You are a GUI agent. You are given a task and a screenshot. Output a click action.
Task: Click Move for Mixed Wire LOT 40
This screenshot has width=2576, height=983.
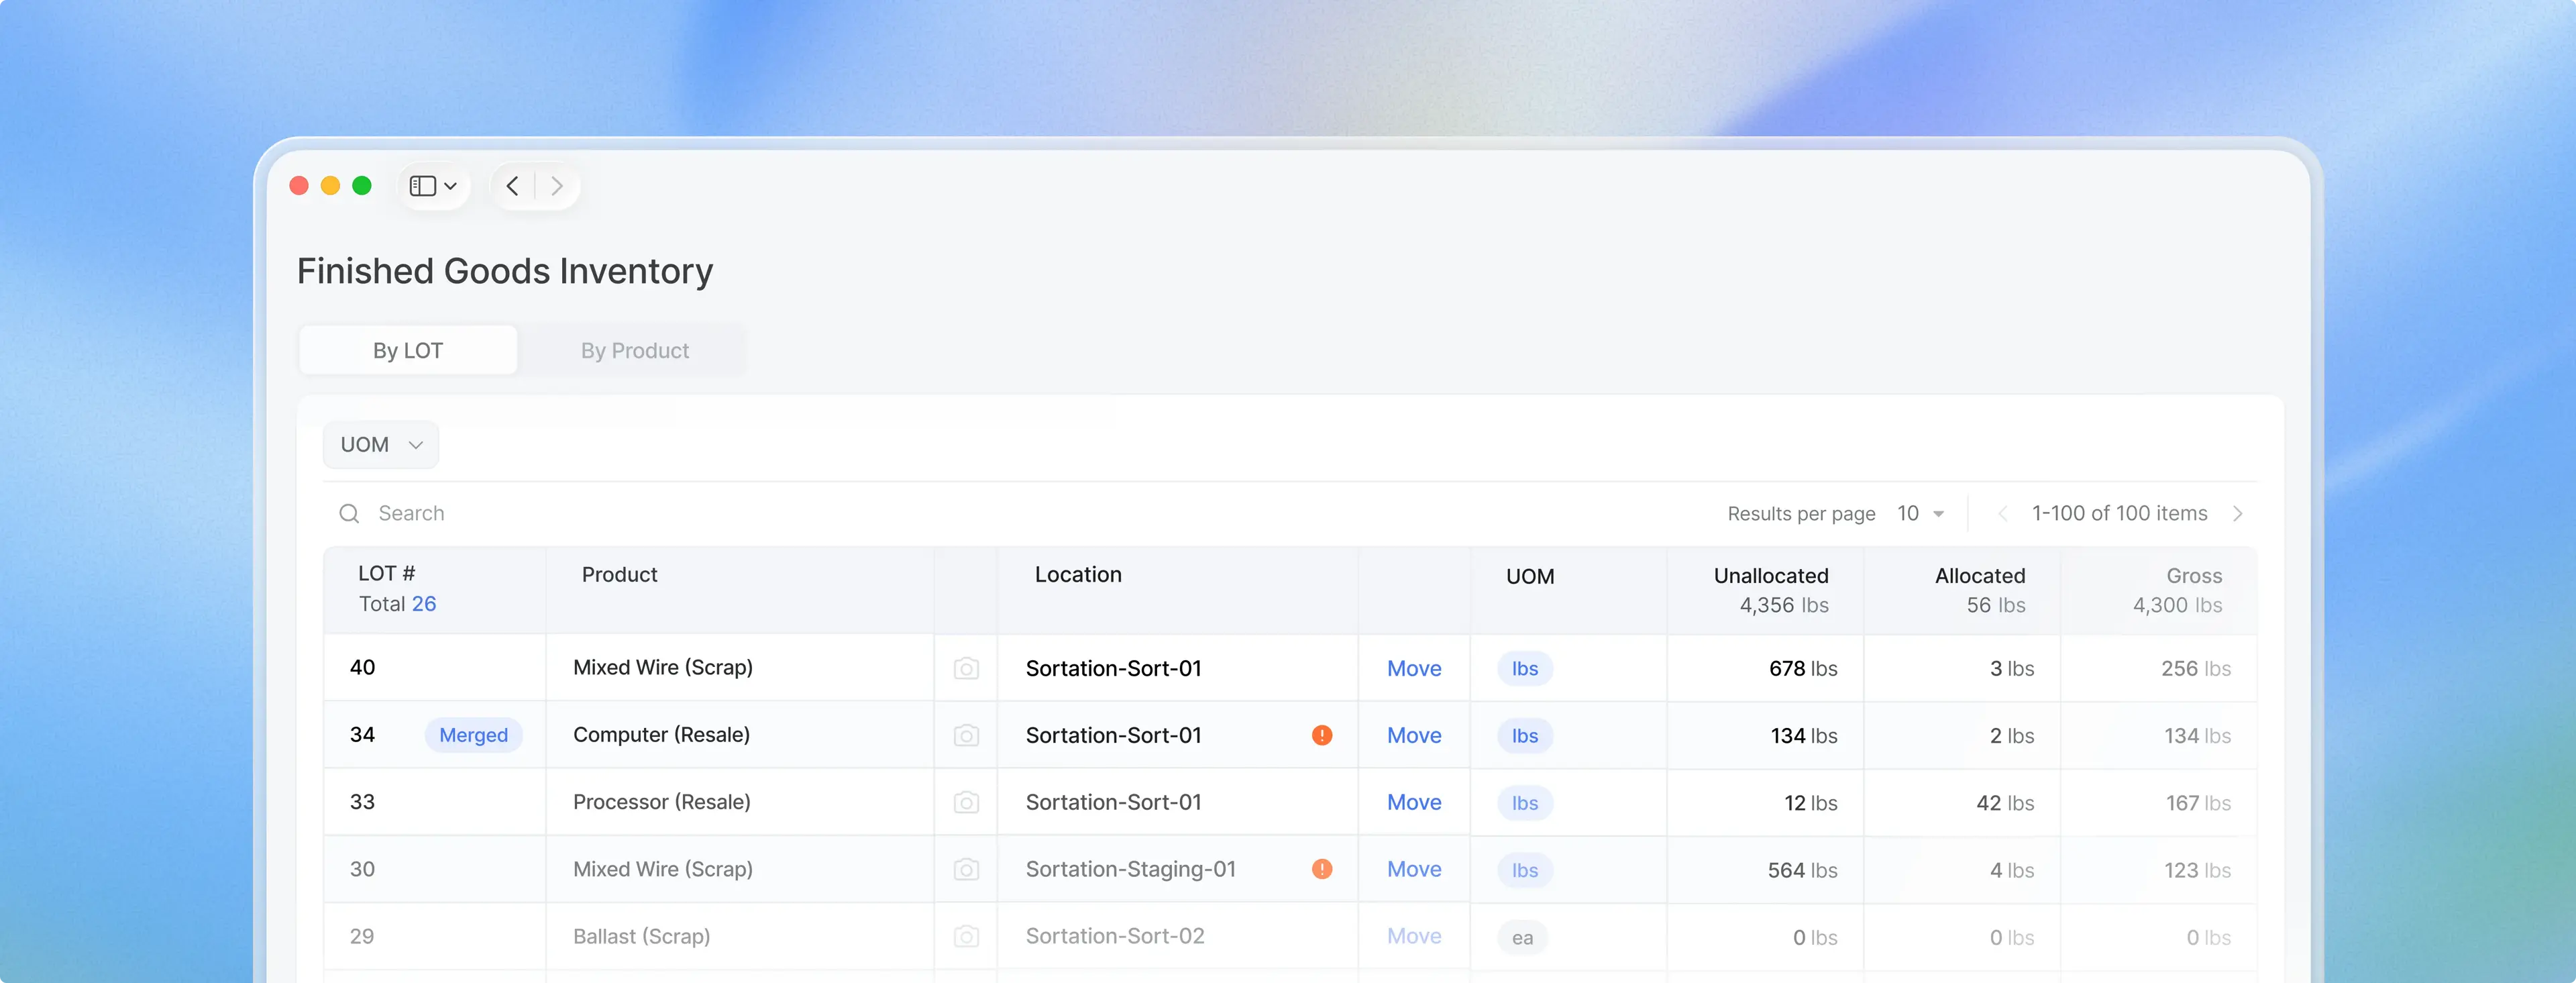[x=1414, y=668]
